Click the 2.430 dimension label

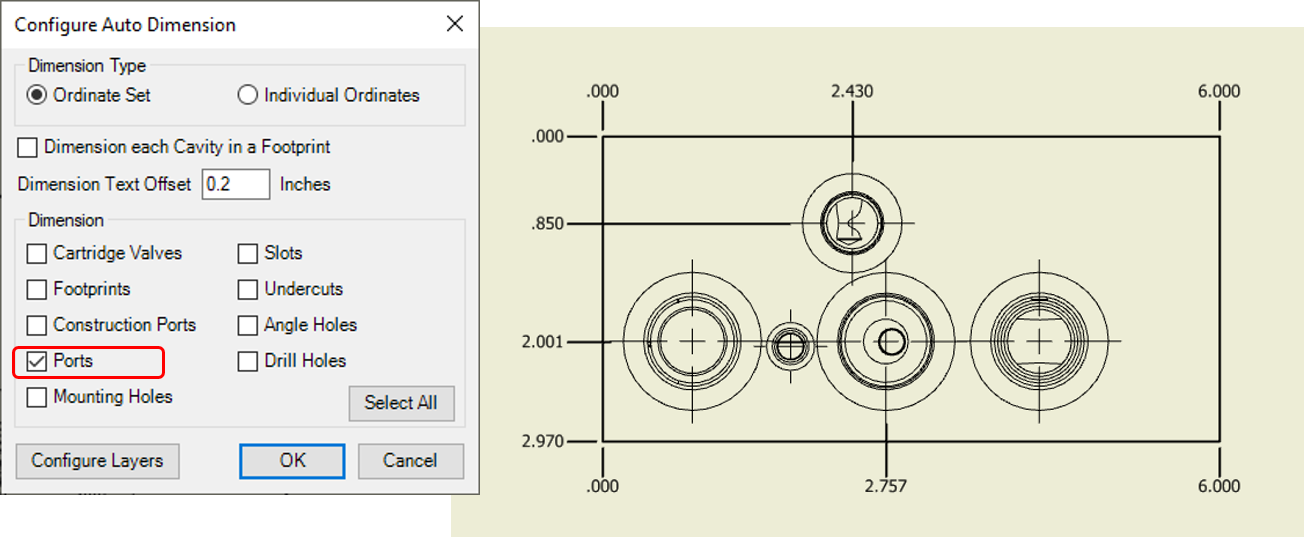point(852,91)
